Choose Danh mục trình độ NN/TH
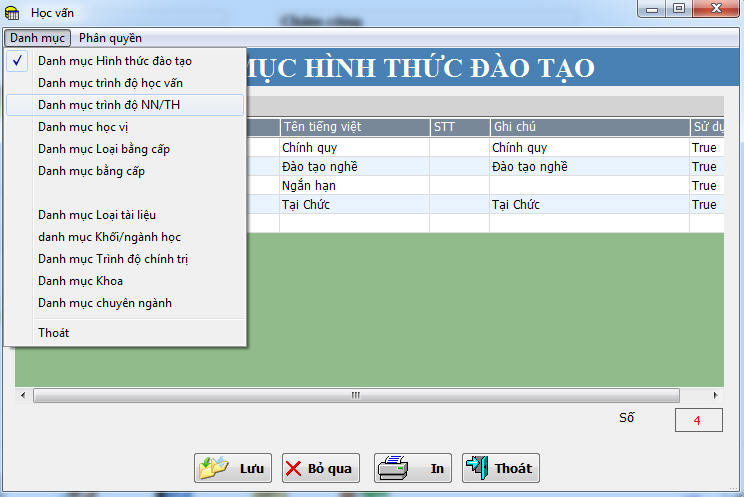The image size is (744, 497). click(x=109, y=105)
